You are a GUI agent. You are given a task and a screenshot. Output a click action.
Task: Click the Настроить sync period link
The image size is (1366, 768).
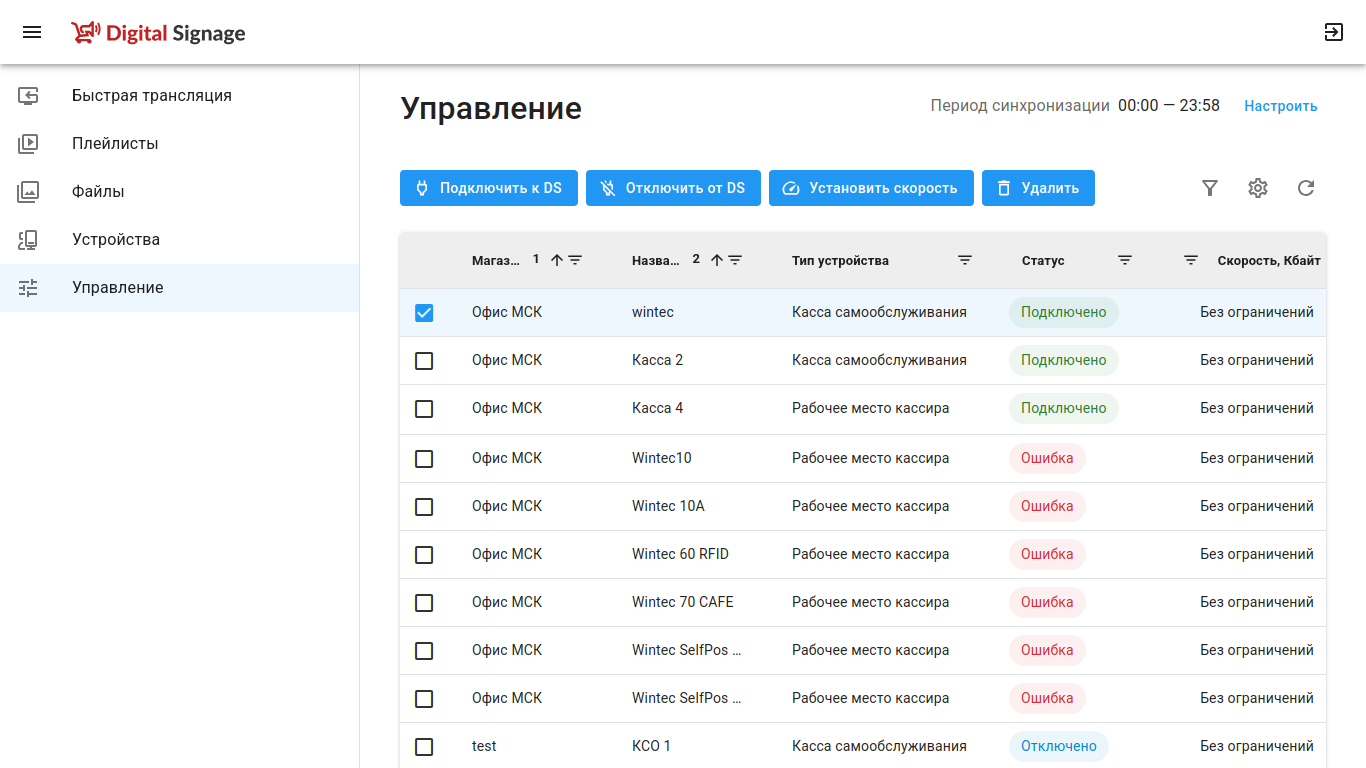click(x=1280, y=106)
